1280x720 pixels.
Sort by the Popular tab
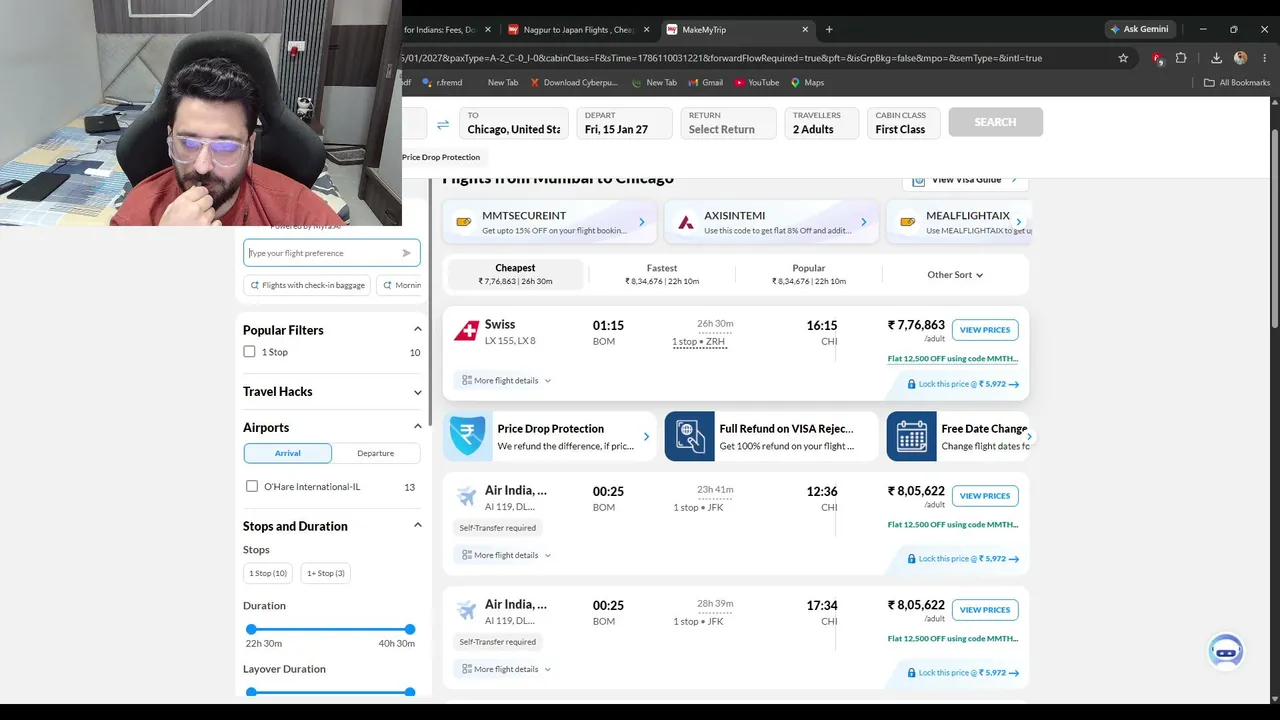809,274
